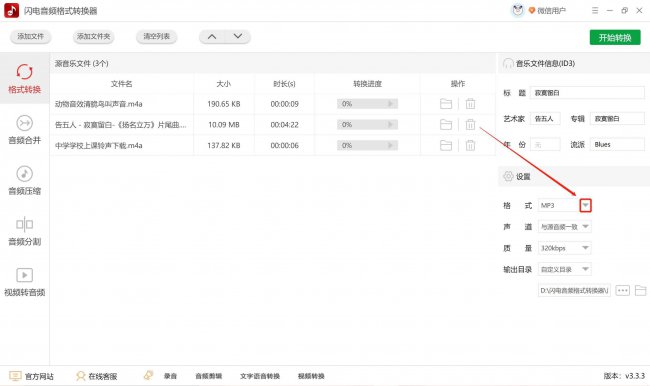650x386 pixels.
Task: Expand the 质量 320kbps dropdown
Action: tap(585, 248)
